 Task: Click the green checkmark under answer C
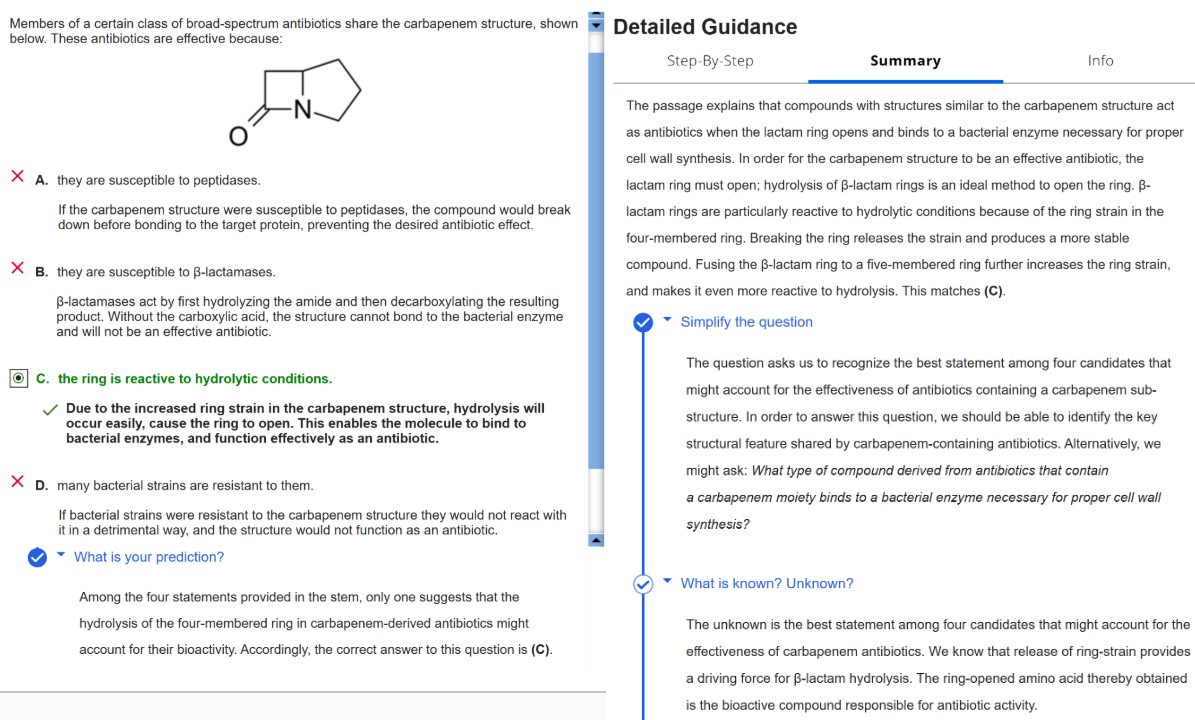point(49,409)
